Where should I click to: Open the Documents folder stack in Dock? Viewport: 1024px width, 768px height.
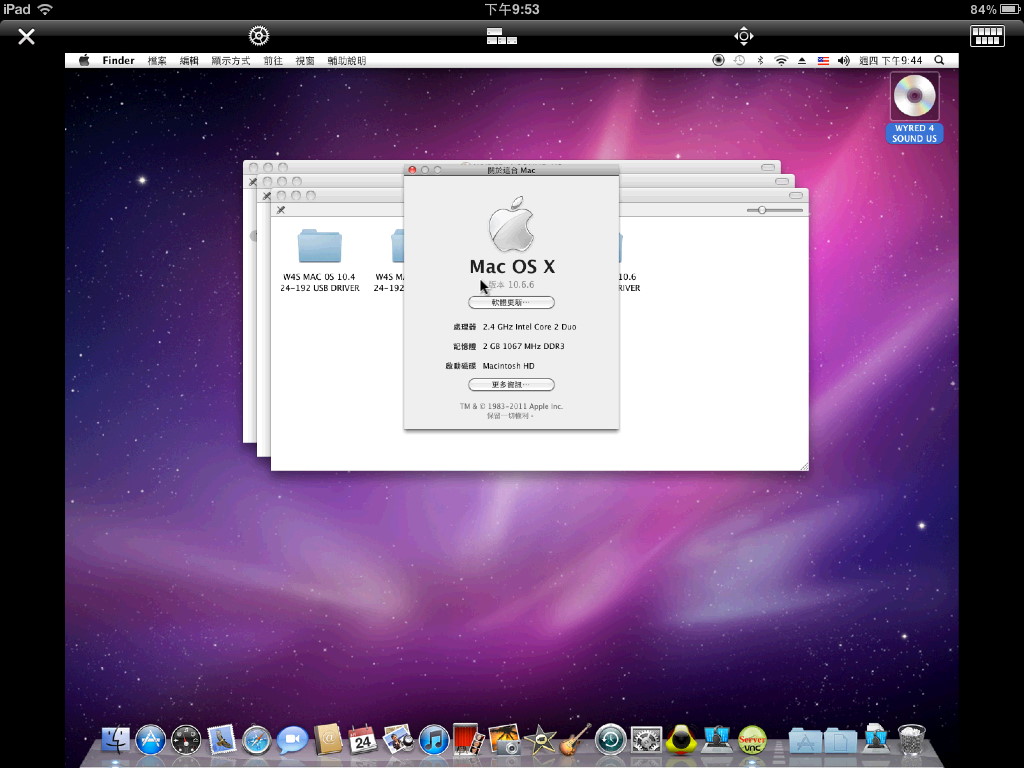click(x=840, y=741)
